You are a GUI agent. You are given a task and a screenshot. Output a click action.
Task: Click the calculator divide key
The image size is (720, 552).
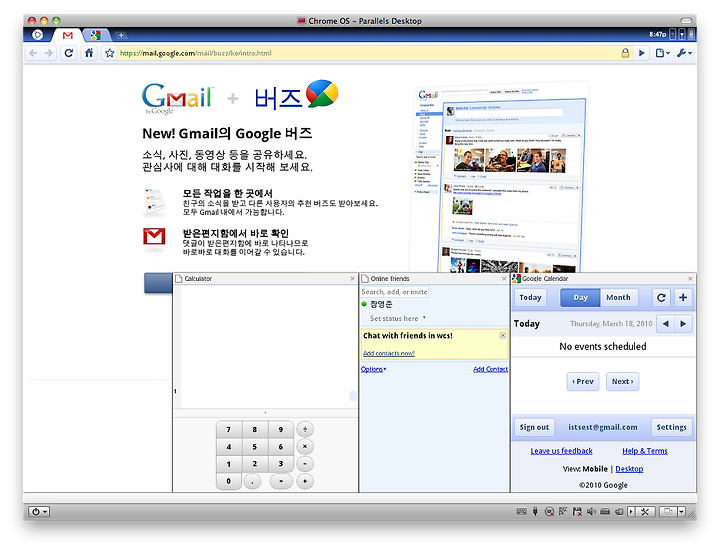click(x=305, y=429)
